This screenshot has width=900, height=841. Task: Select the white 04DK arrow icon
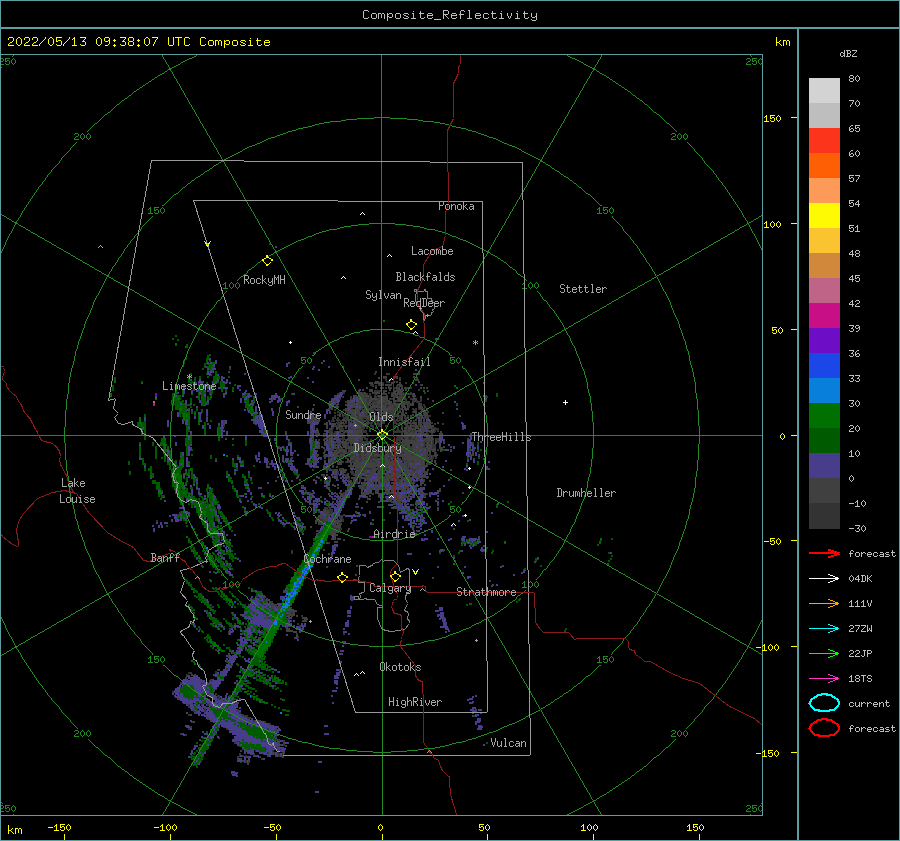824,578
